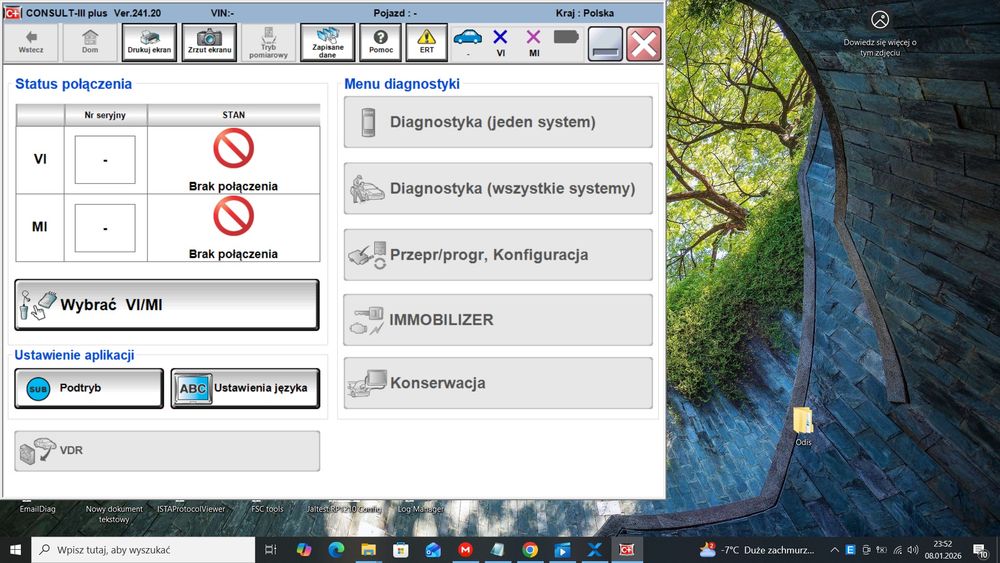Open Task View on taskbar
The width and height of the screenshot is (1000, 563).
(270, 550)
